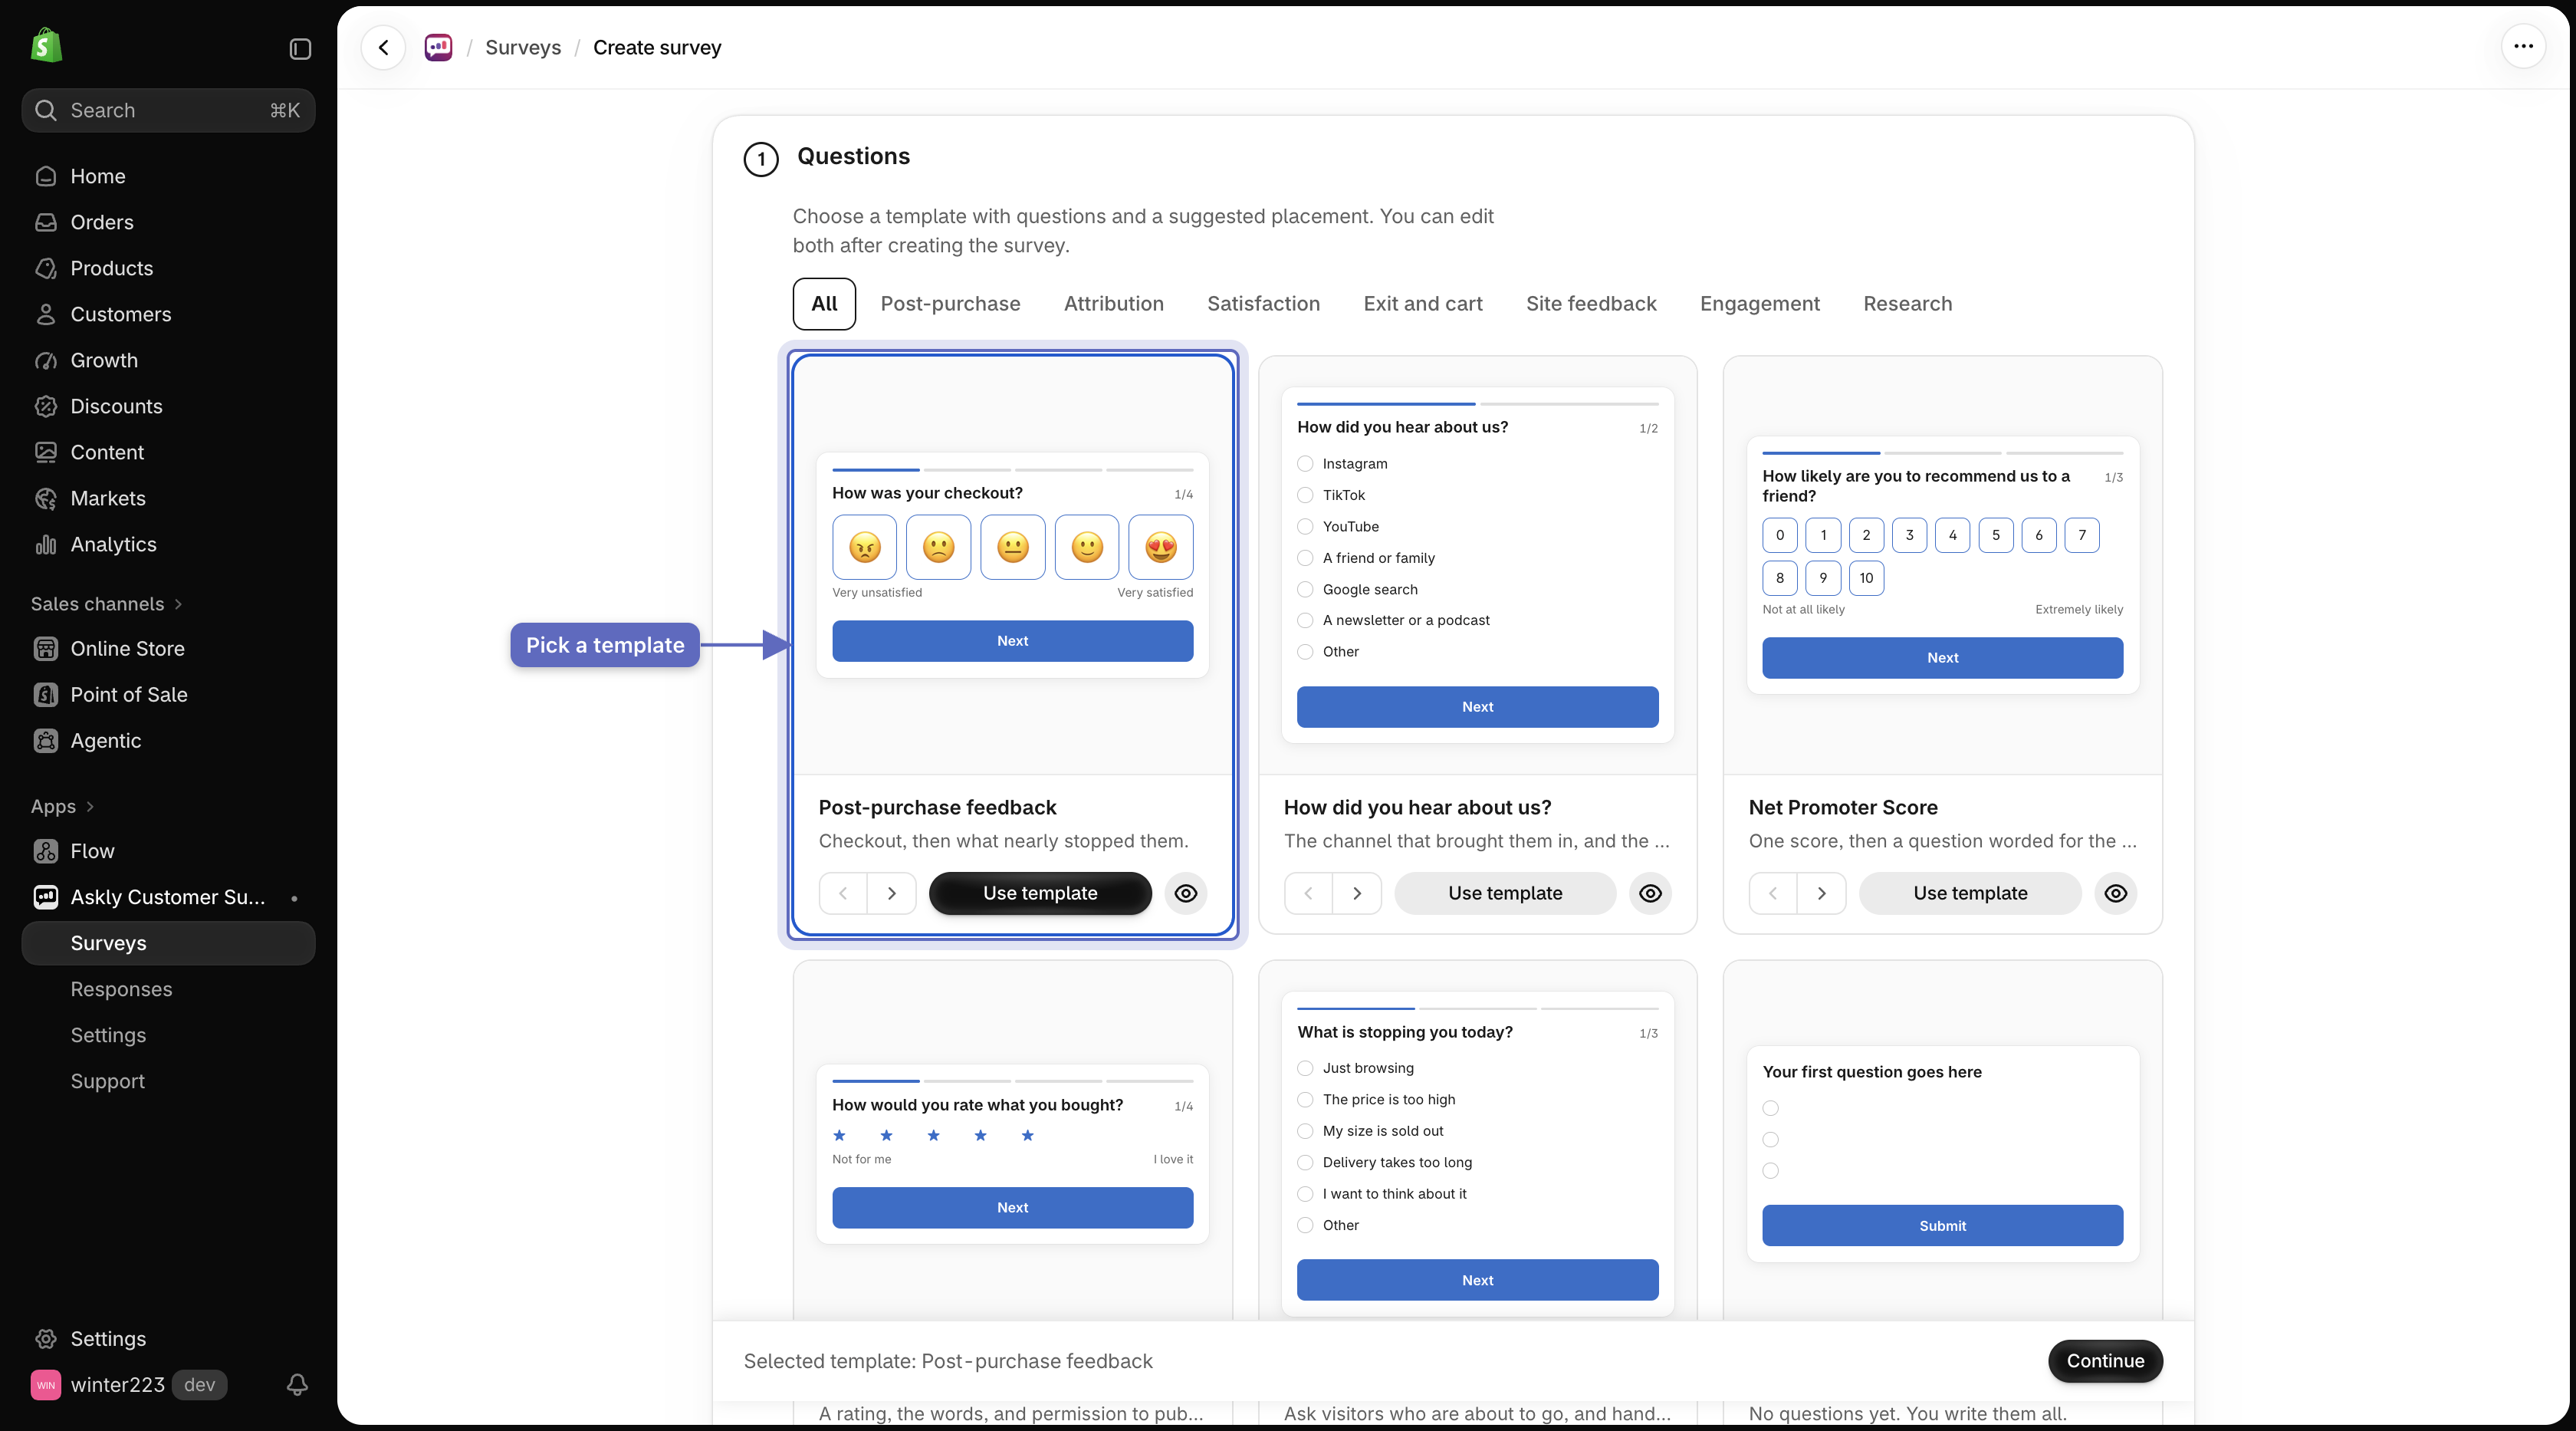The width and height of the screenshot is (2576, 1431).
Task: Click the Search field in sidebar
Action: 168,110
